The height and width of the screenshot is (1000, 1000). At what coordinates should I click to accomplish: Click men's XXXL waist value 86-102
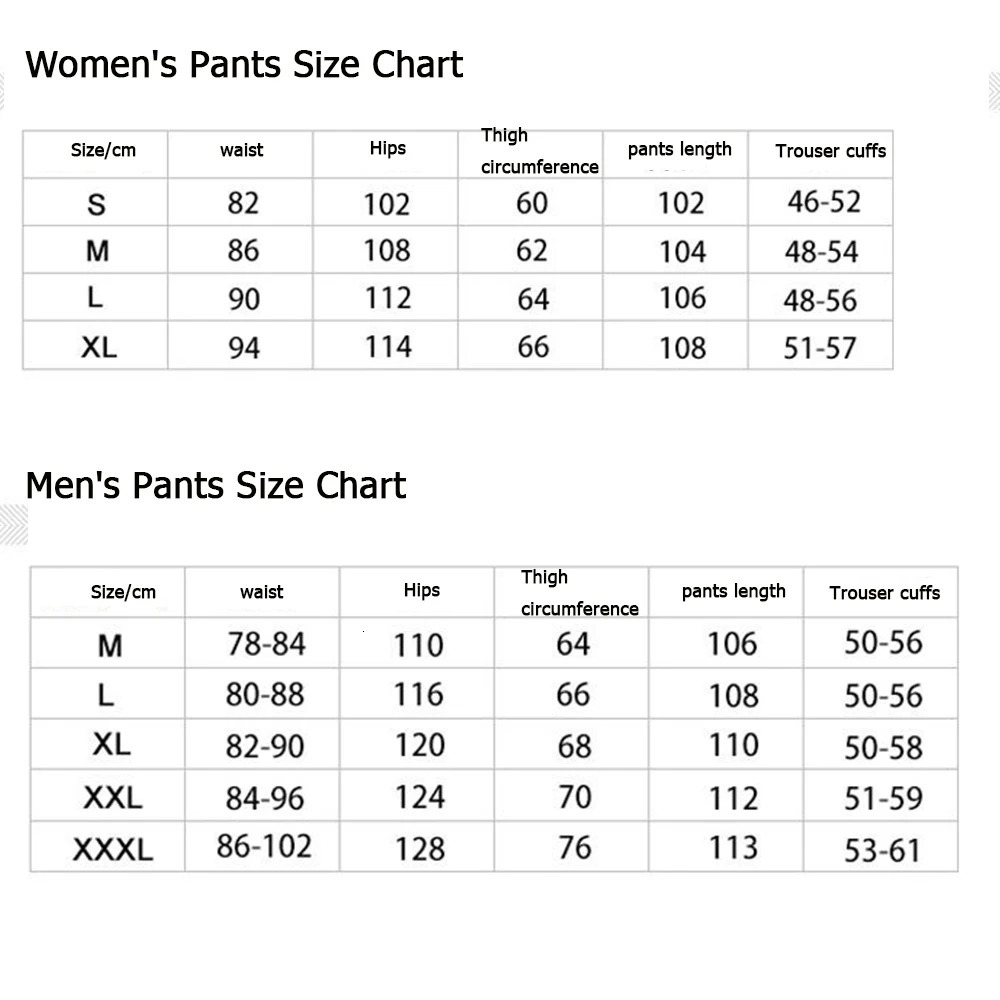pos(264,847)
